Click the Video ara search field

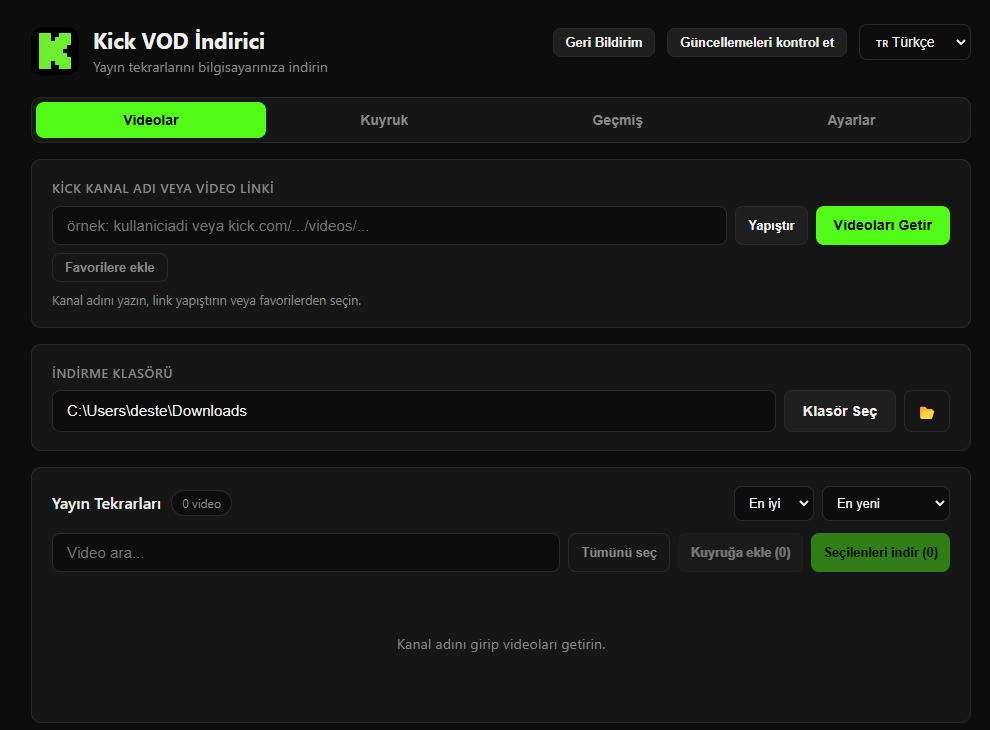coord(306,553)
